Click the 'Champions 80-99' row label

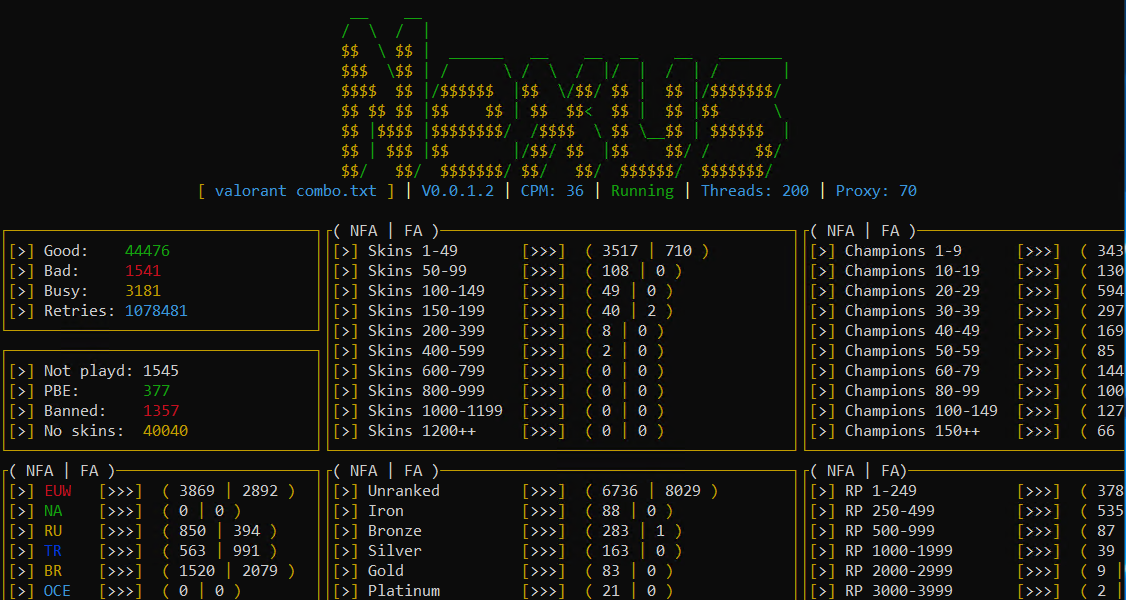tap(912, 391)
